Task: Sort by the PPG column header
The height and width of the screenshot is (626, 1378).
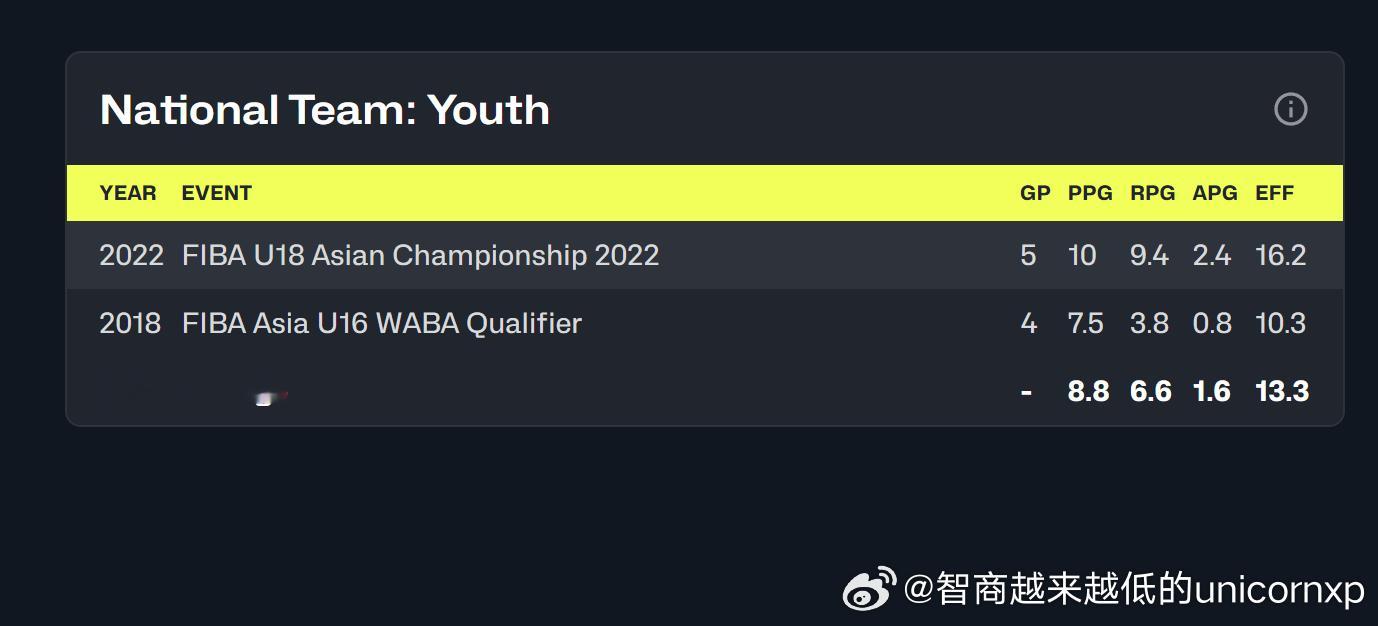Action: pyautogui.click(x=1090, y=193)
